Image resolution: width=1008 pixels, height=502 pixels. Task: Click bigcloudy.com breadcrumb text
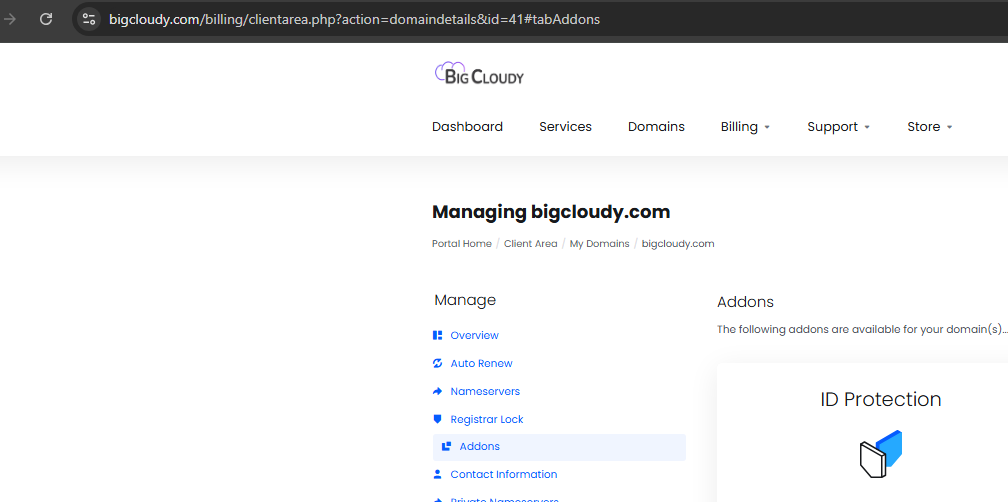click(x=678, y=244)
